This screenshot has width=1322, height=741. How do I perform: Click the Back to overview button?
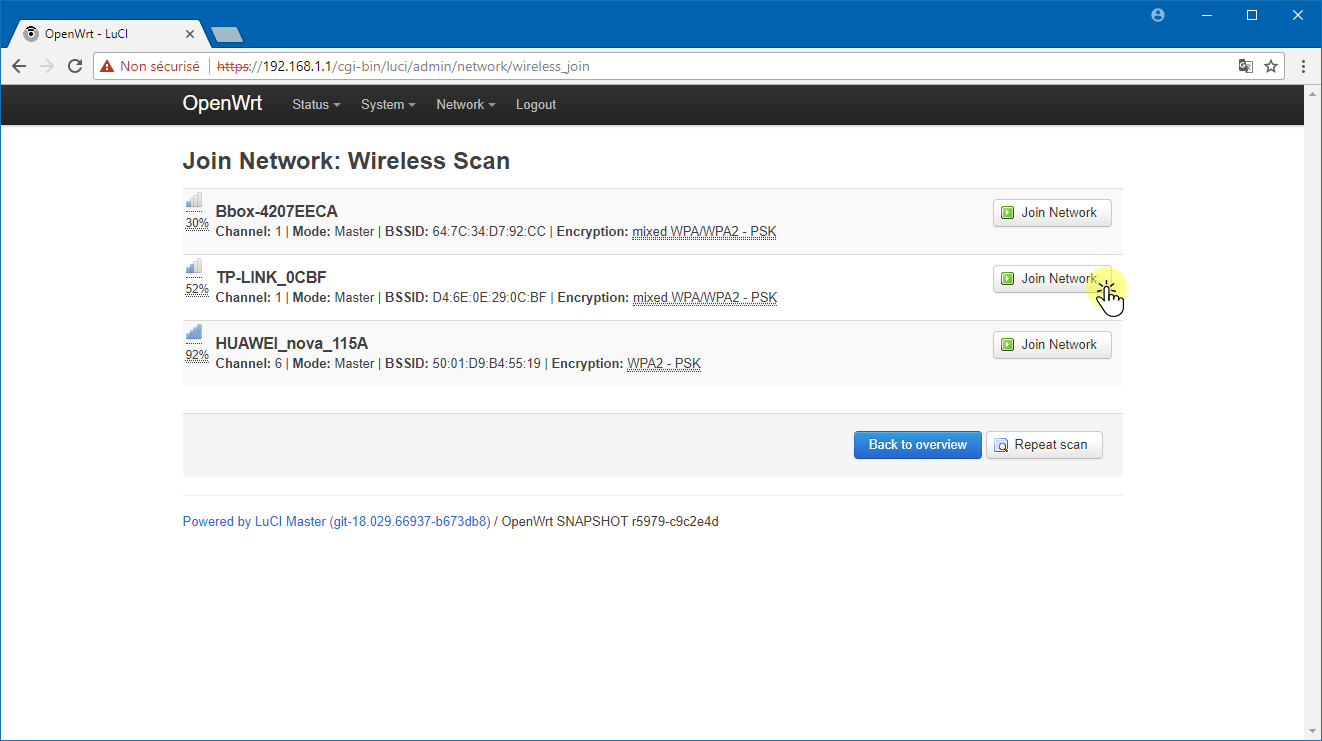[918, 445]
